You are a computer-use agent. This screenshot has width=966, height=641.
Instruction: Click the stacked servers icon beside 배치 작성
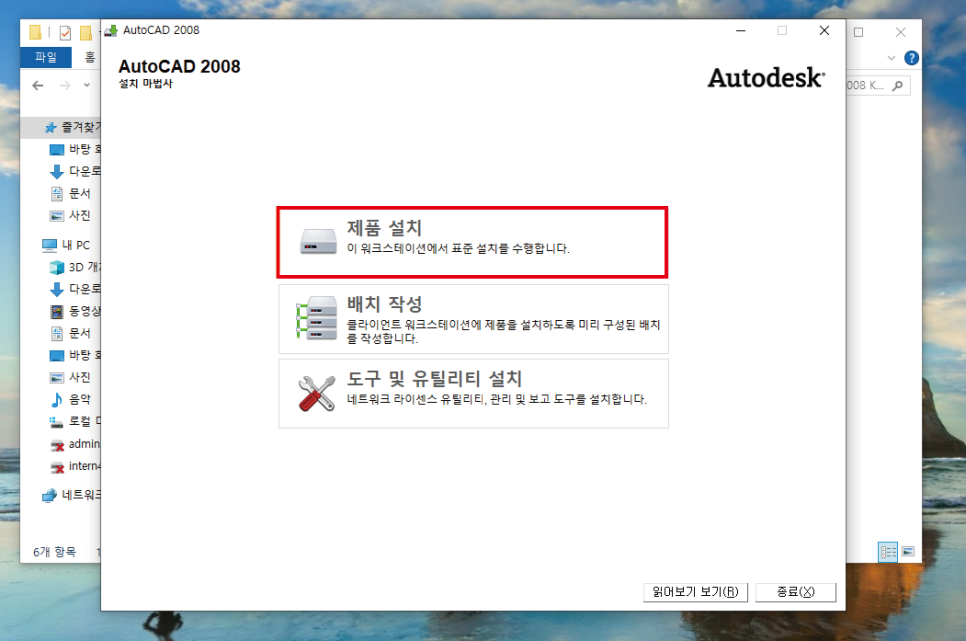pyautogui.click(x=317, y=318)
